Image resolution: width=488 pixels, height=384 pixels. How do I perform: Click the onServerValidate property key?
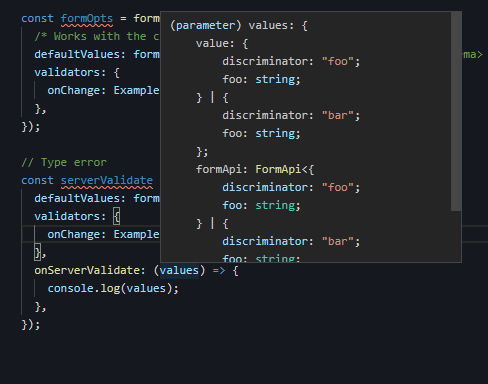pyautogui.click(x=87, y=270)
